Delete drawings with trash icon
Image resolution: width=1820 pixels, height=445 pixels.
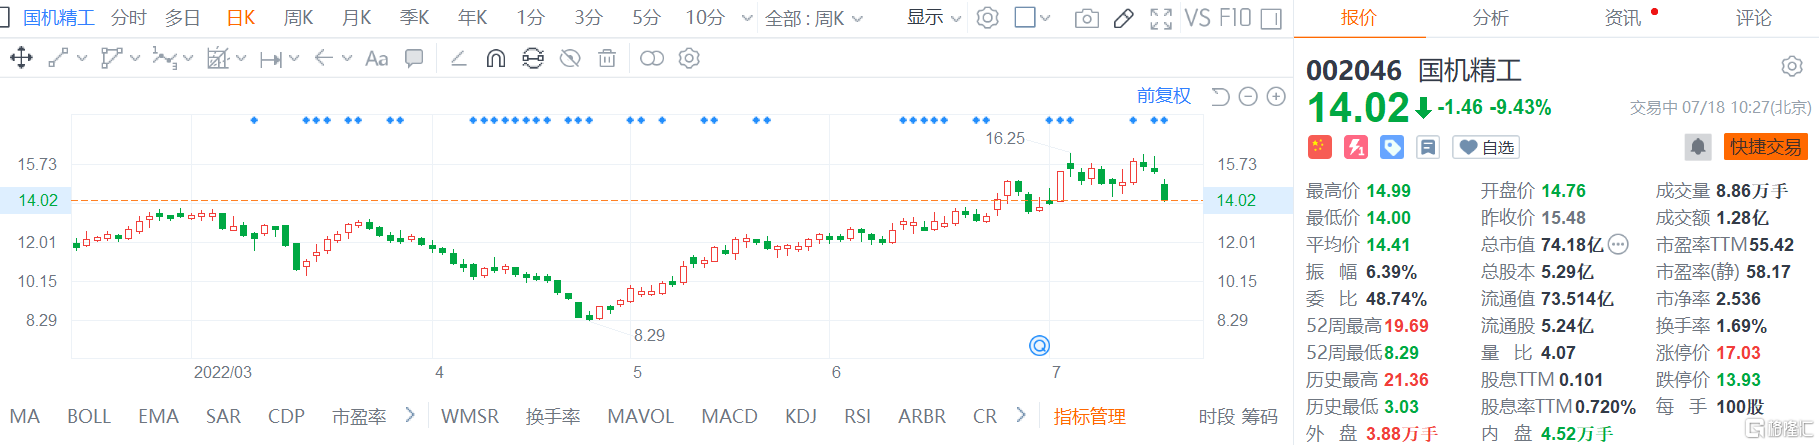click(x=607, y=58)
